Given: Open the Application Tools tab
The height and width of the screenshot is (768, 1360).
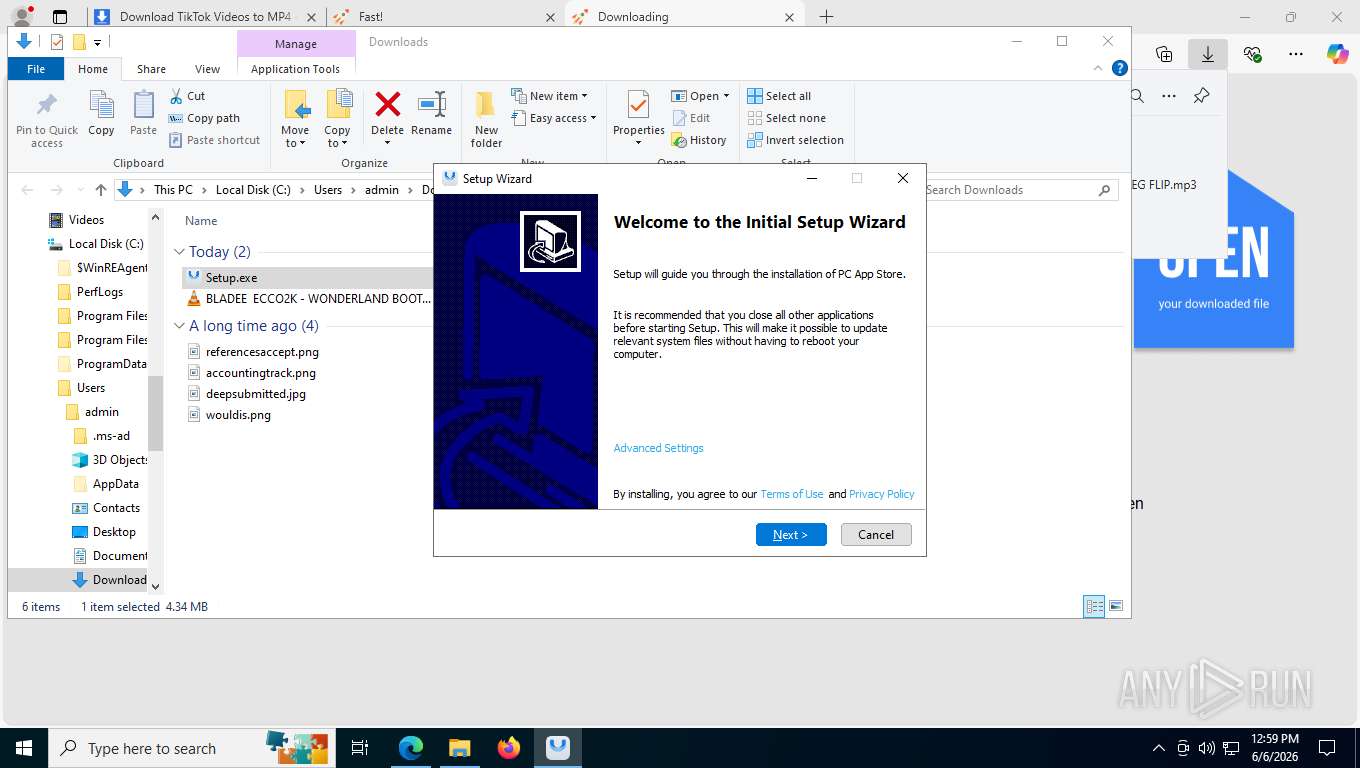Looking at the screenshot, I should (295, 69).
